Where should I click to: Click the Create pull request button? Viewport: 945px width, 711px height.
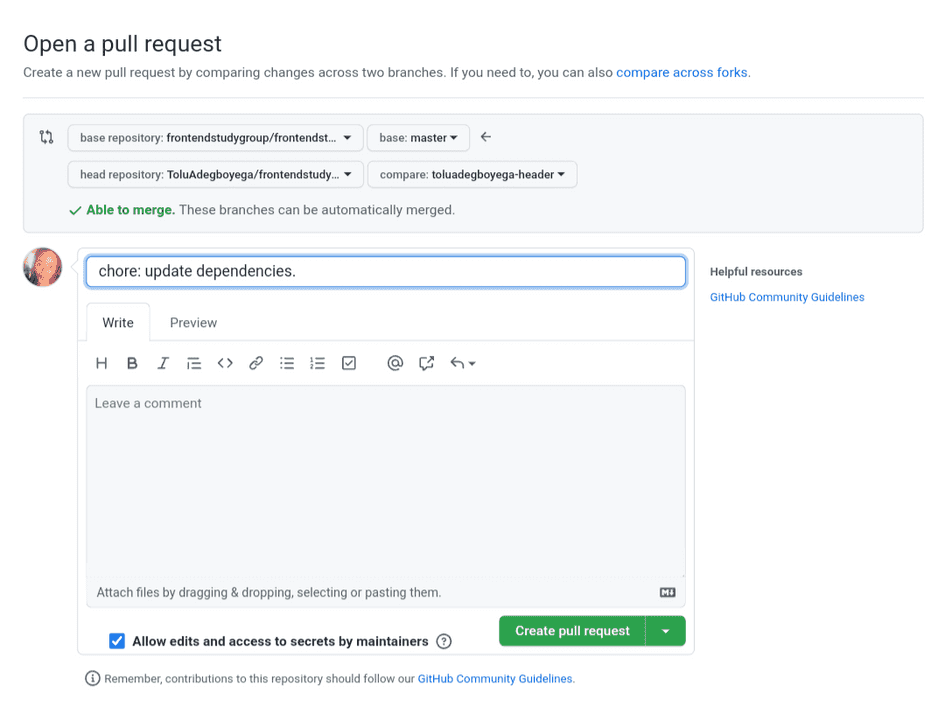point(571,631)
